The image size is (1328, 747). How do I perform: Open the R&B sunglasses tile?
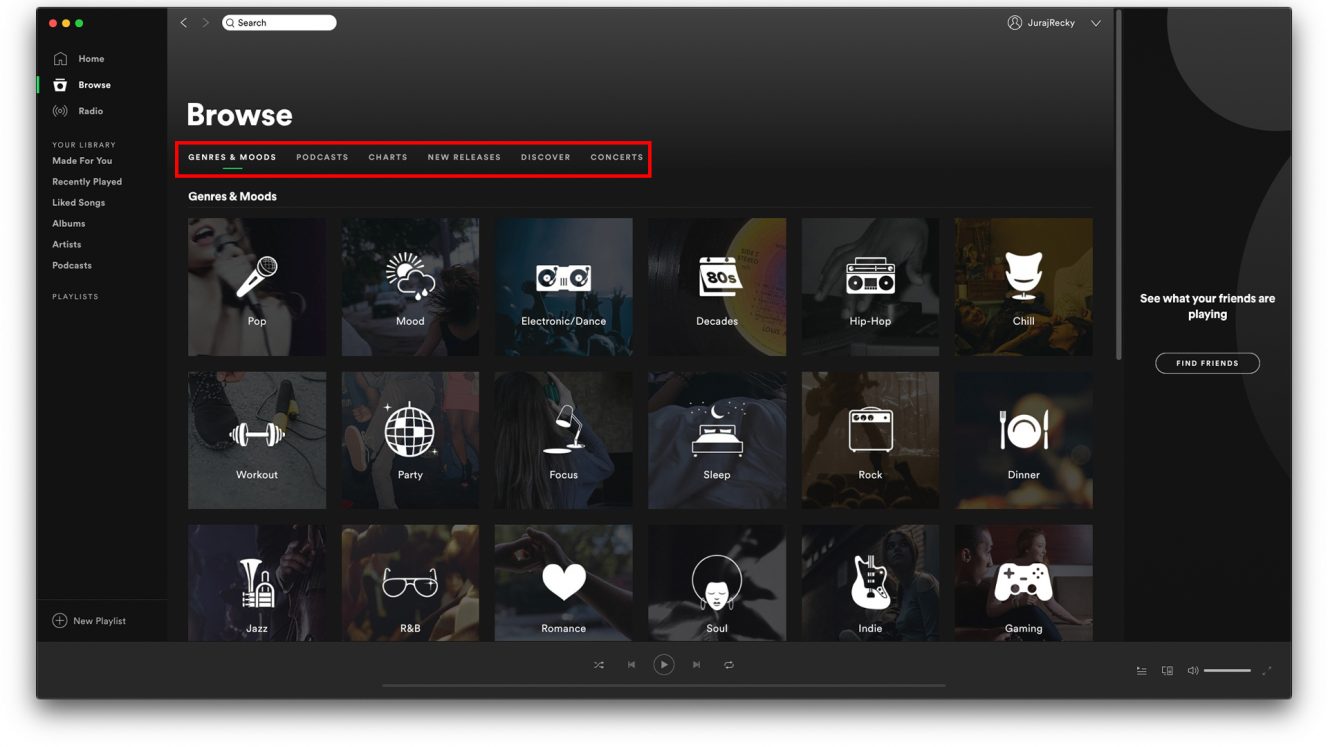click(410, 583)
